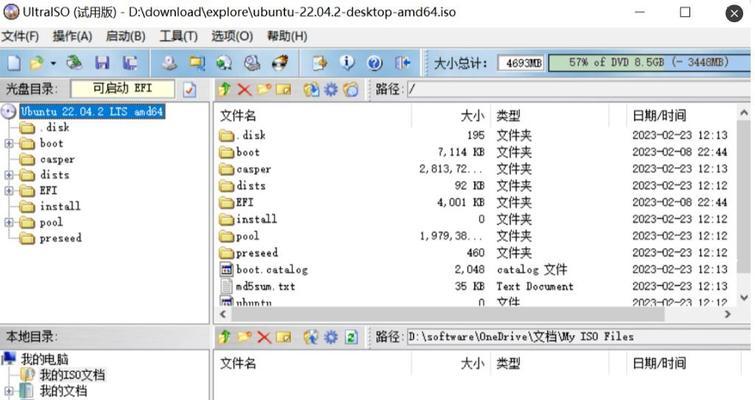This screenshot has width=755, height=400.
Task: Click the Open CD/DVD green disc icon
Action: point(74,63)
